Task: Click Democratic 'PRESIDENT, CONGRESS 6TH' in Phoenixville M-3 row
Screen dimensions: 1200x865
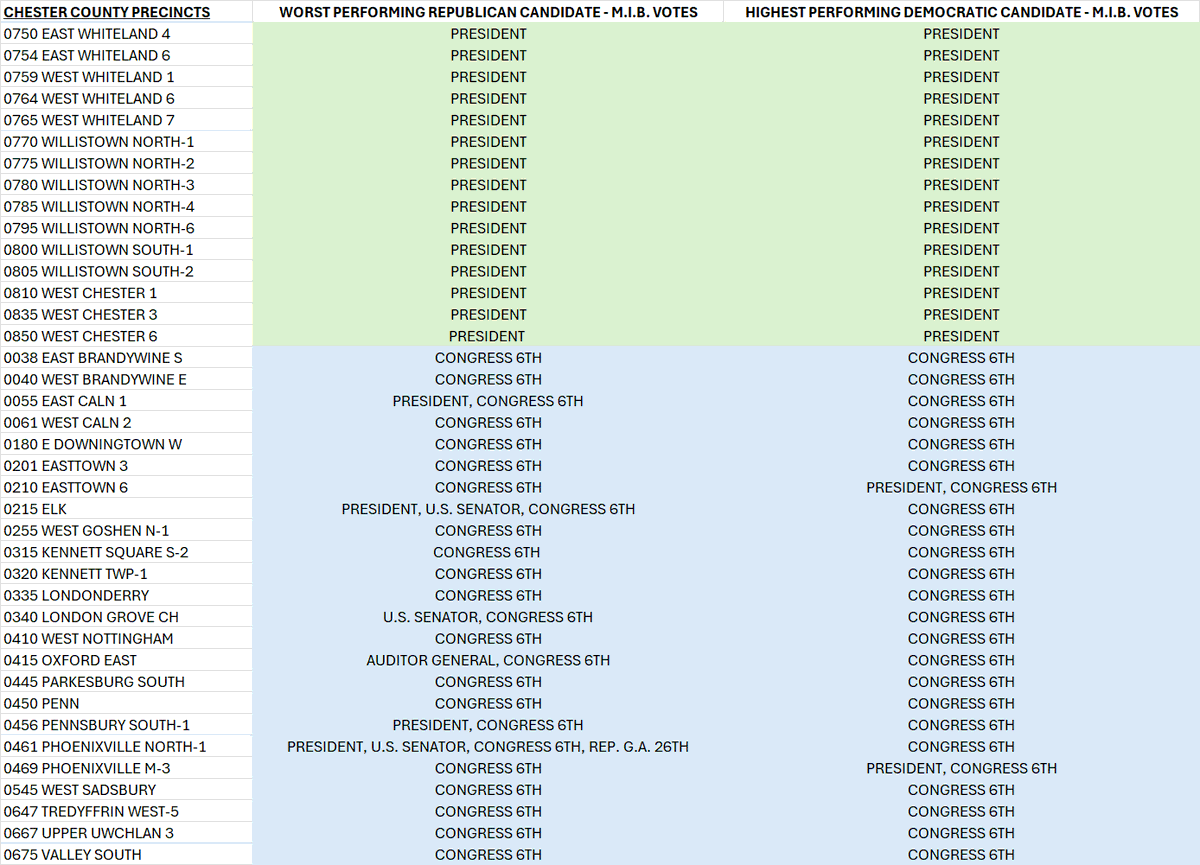Action: 961,768
